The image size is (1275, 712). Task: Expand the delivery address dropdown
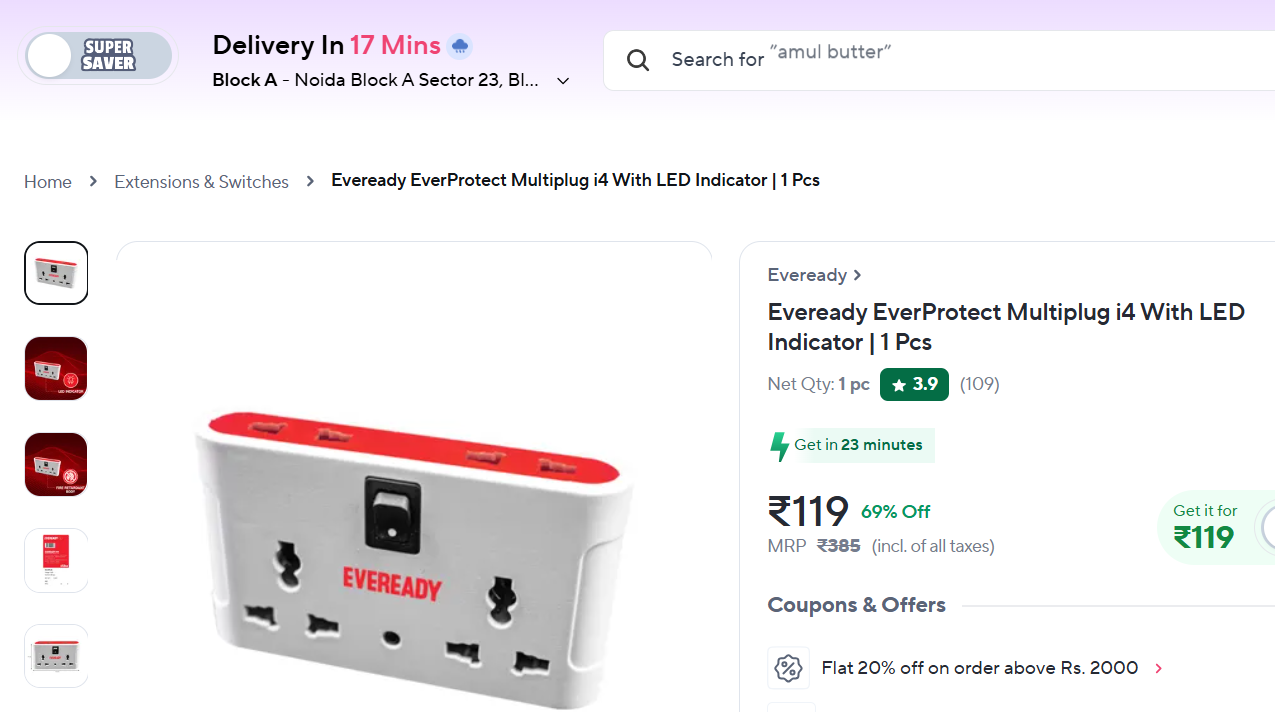[563, 81]
